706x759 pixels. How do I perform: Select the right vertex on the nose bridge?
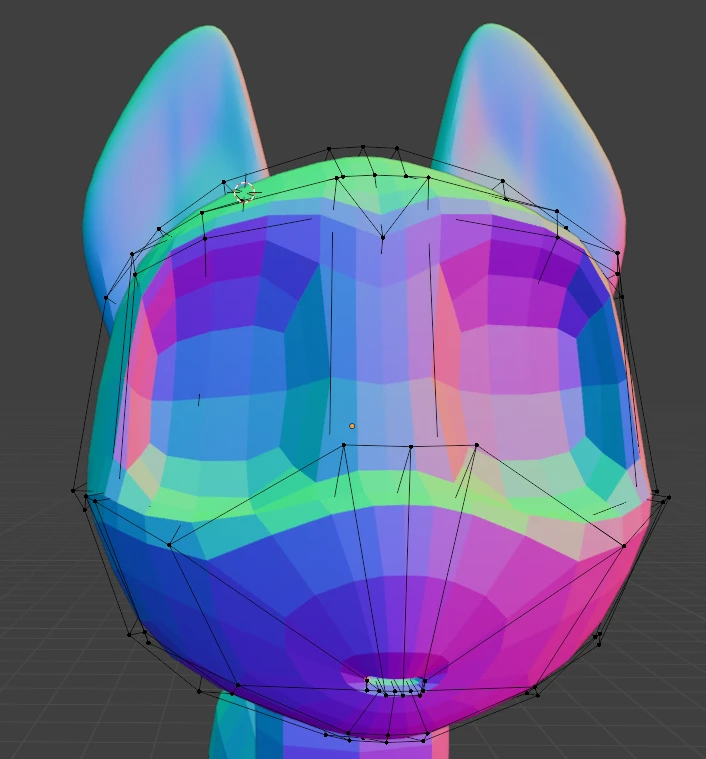pos(476,444)
